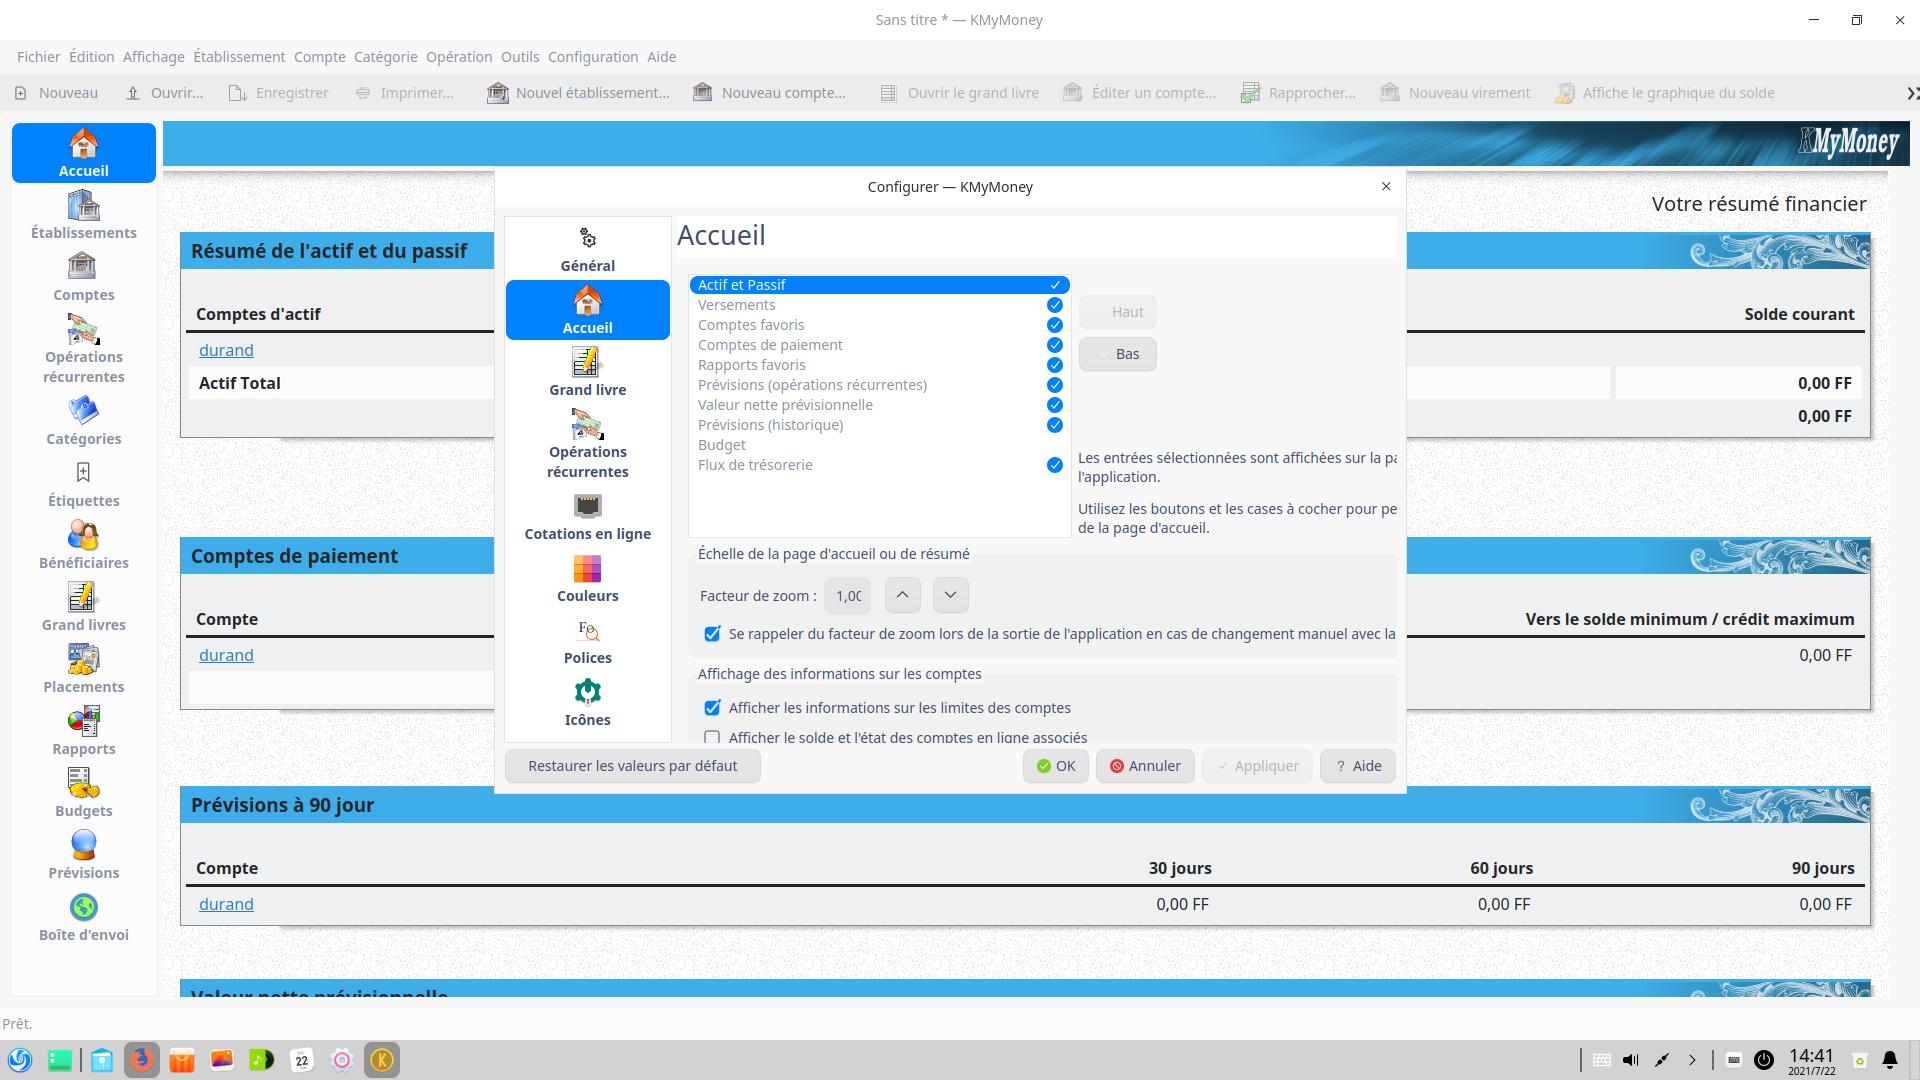Select Grand livre settings page in dialog
Screen dimensions: 1920x1080
pyautogui.click(x=588, y=372)
